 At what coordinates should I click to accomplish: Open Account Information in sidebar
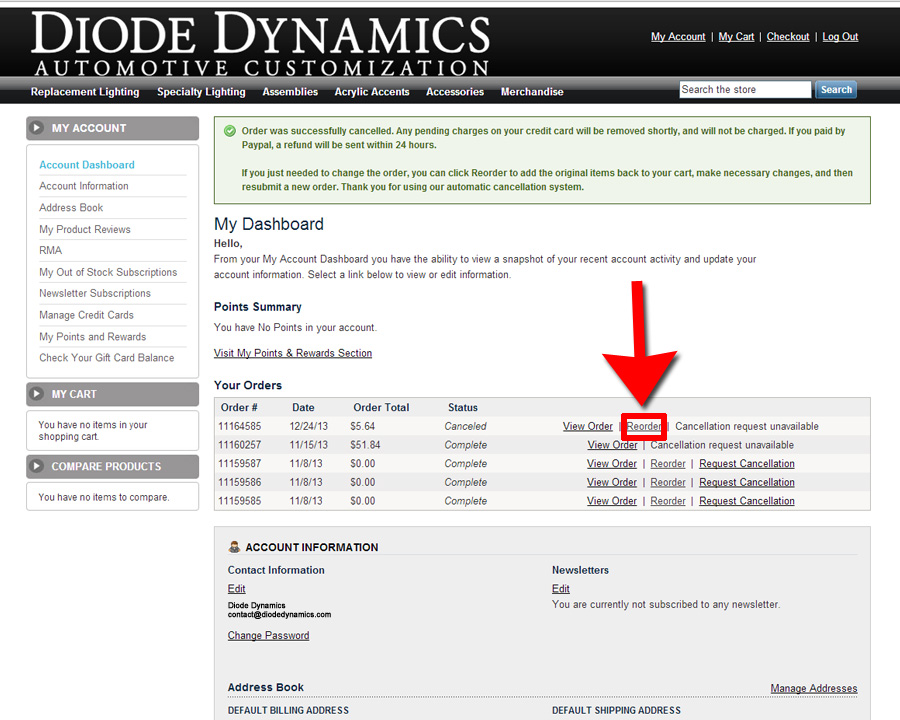tap(84, 186)
